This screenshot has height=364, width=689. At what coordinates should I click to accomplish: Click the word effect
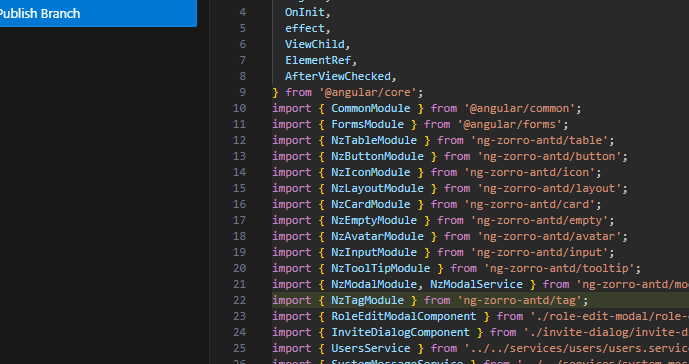click(x=305, y=28)
